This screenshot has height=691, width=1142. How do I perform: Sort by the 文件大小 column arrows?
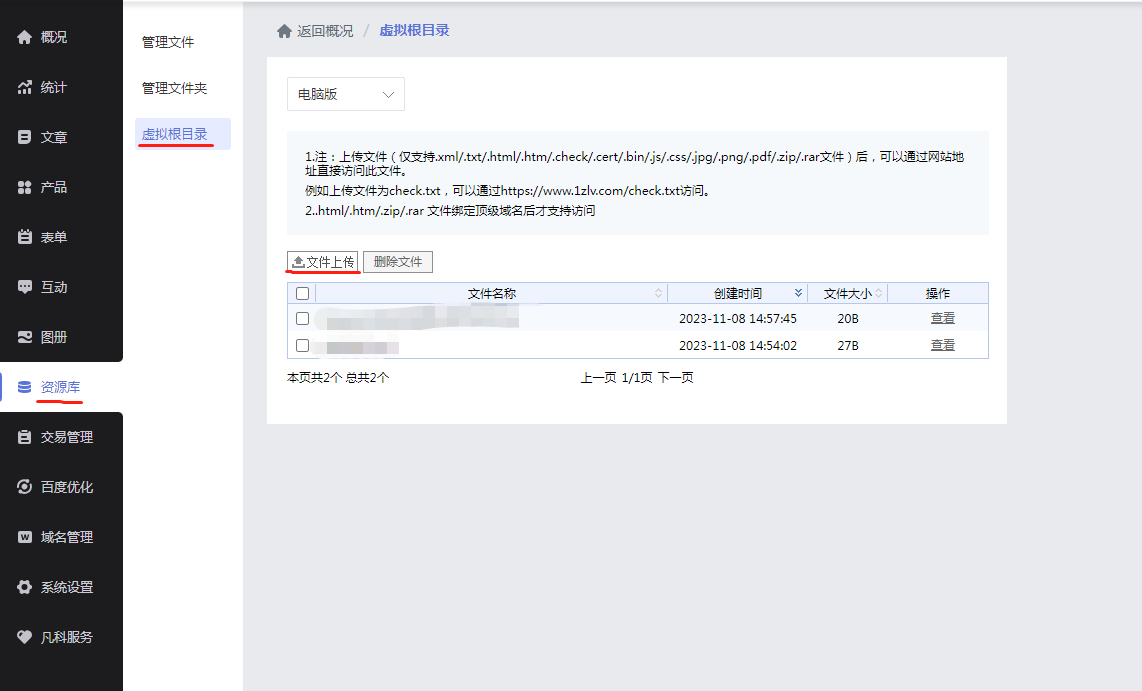point(878,293)
